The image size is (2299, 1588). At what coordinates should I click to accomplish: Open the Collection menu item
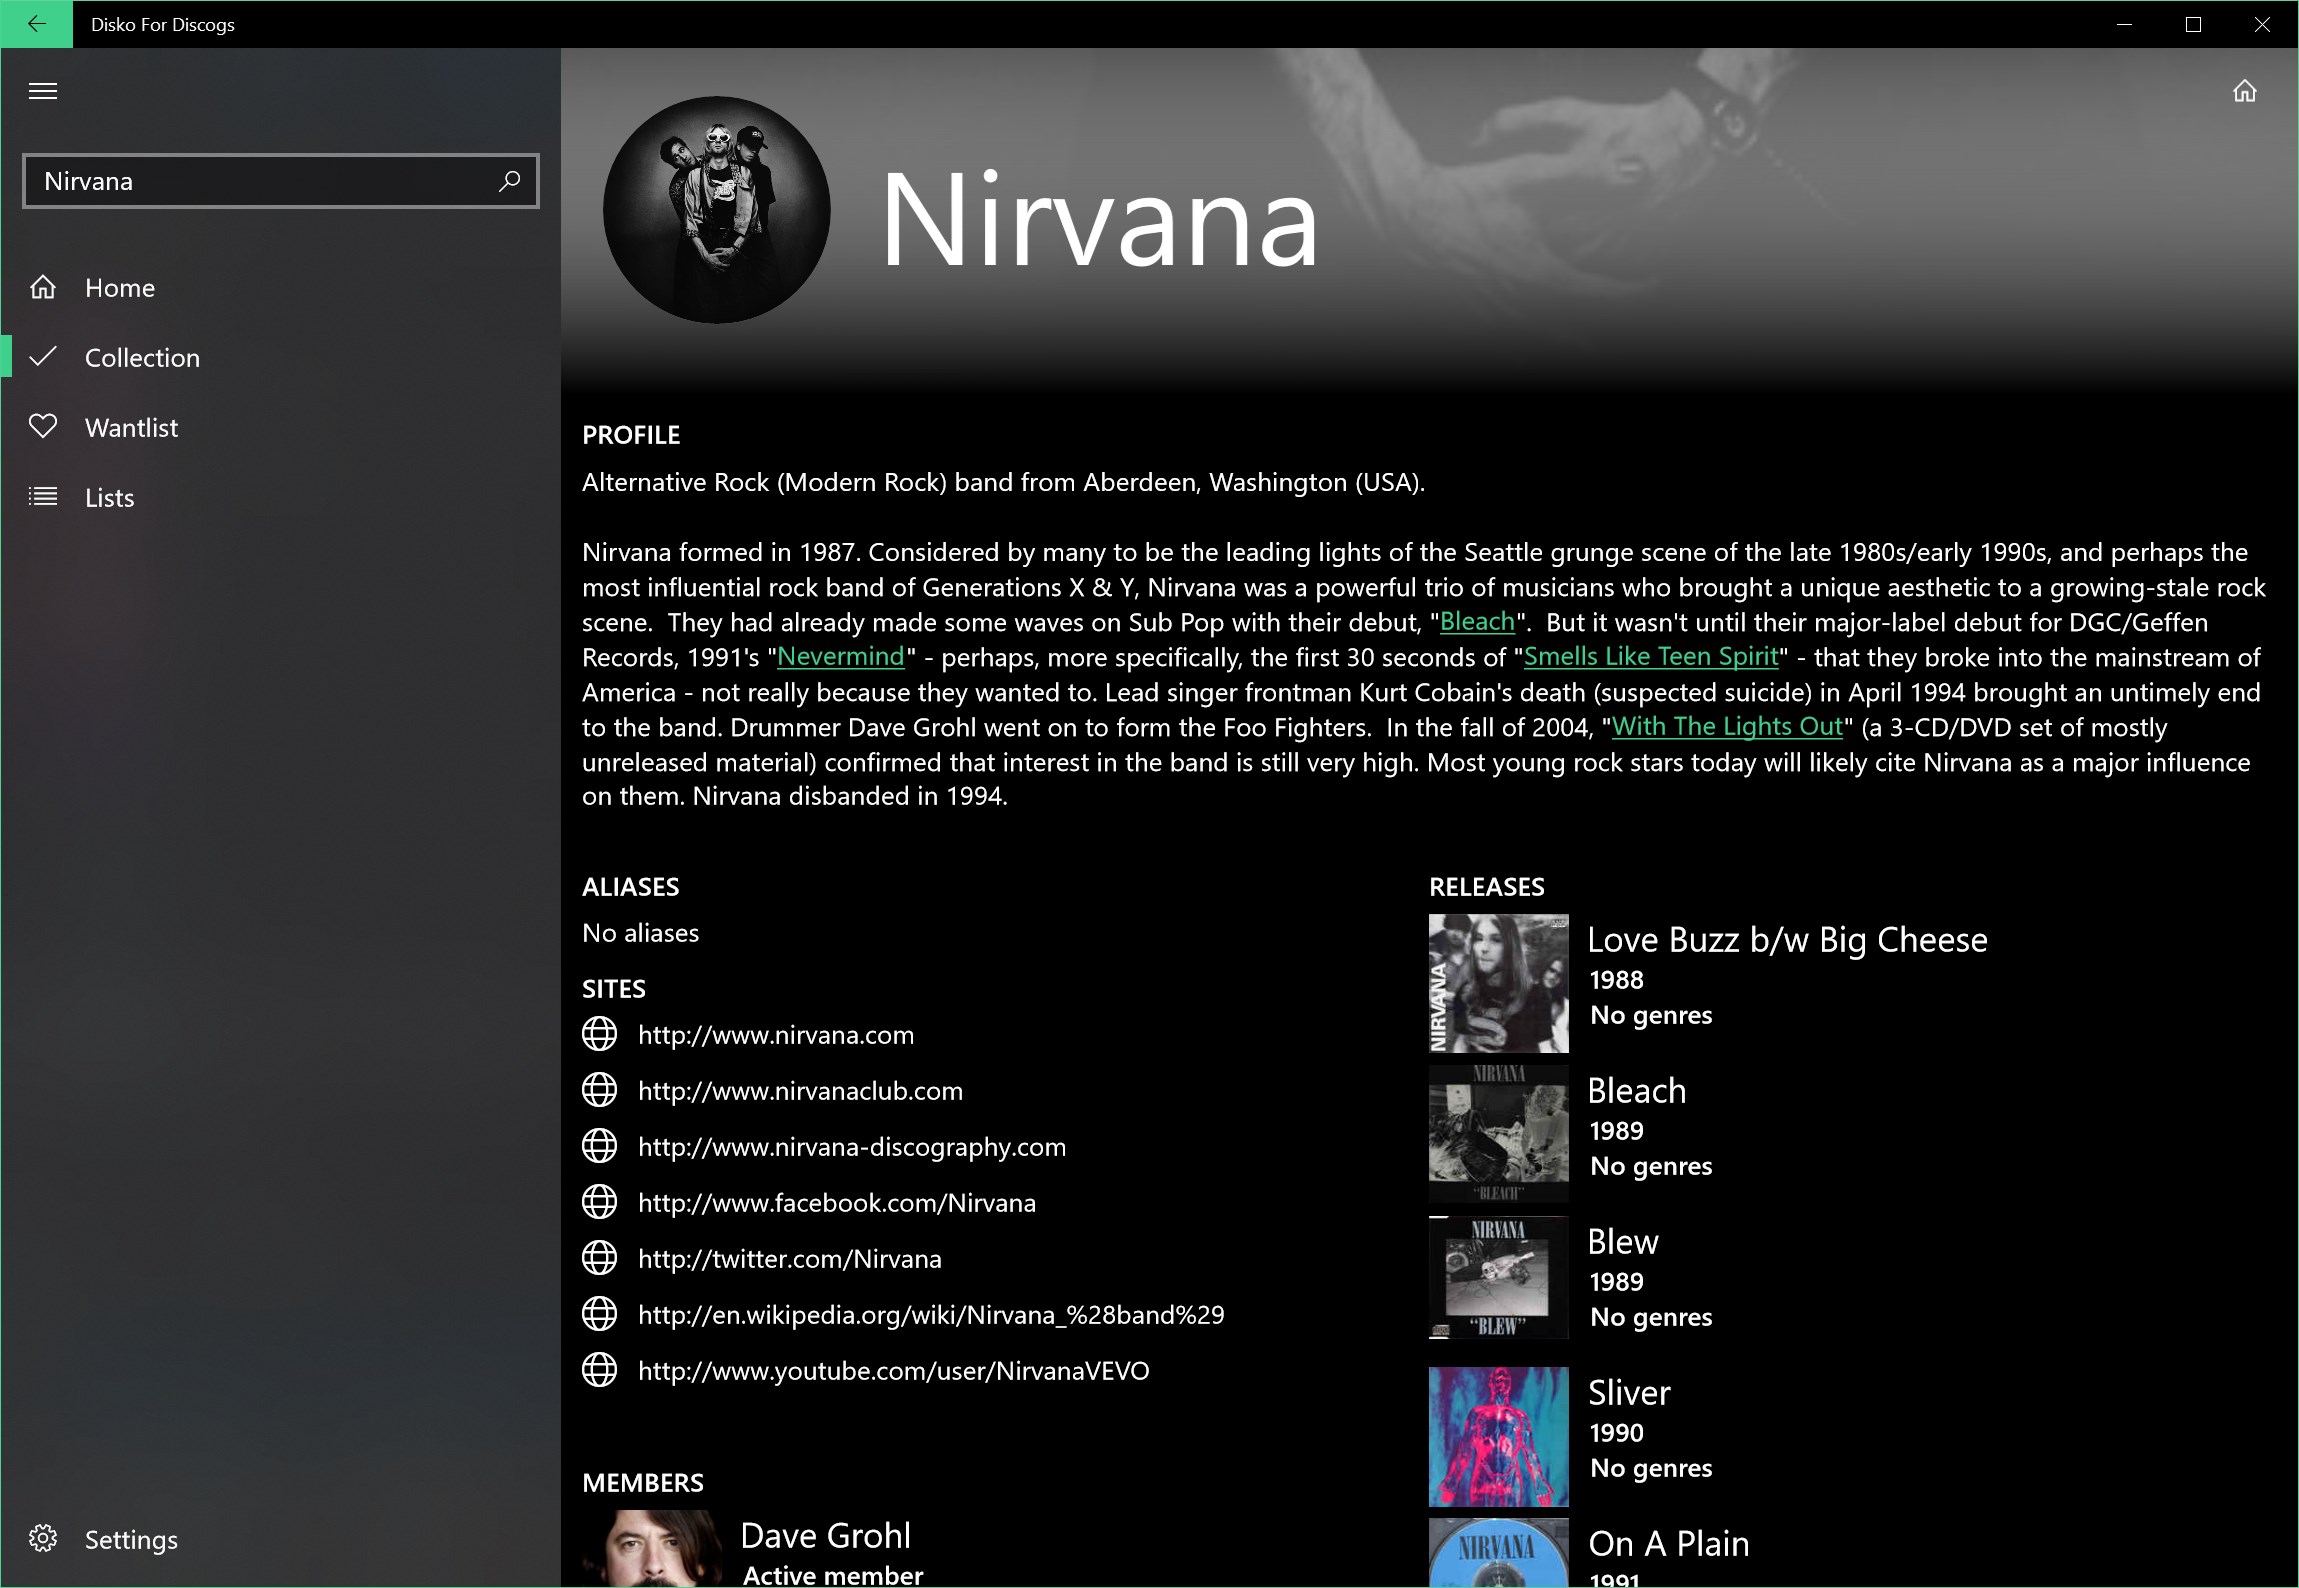[142, 358]
